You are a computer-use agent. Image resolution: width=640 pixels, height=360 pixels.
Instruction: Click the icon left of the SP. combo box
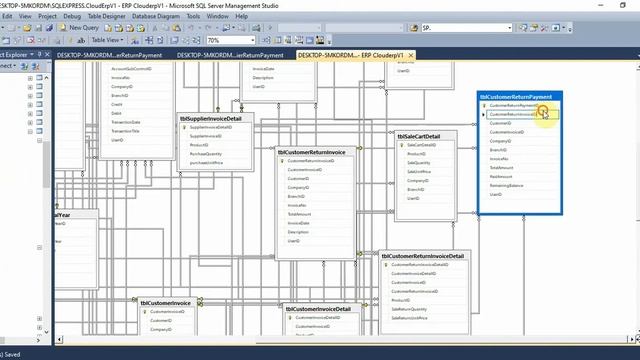[x=414, y=28]
